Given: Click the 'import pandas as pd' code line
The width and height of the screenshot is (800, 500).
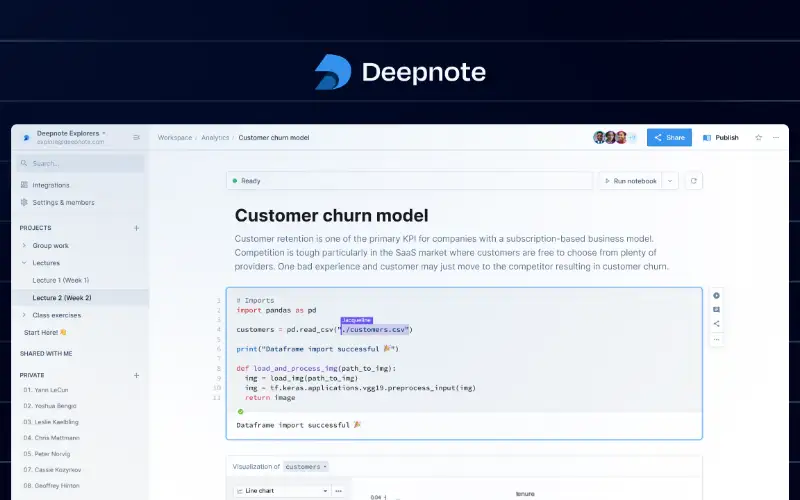Looking at the screenshot, I should [276, 310].
